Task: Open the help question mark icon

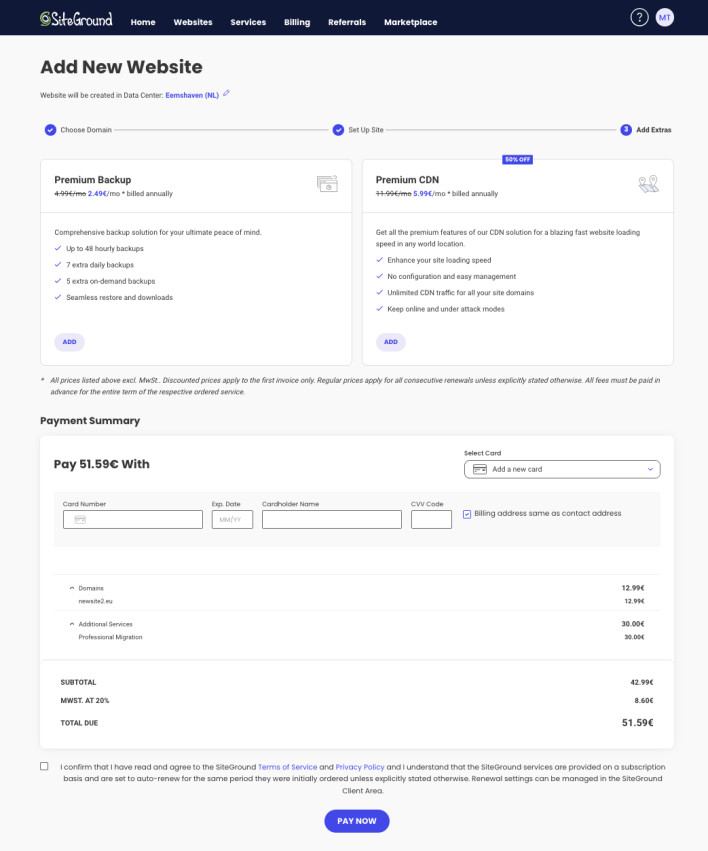Action: click(639, 17)
